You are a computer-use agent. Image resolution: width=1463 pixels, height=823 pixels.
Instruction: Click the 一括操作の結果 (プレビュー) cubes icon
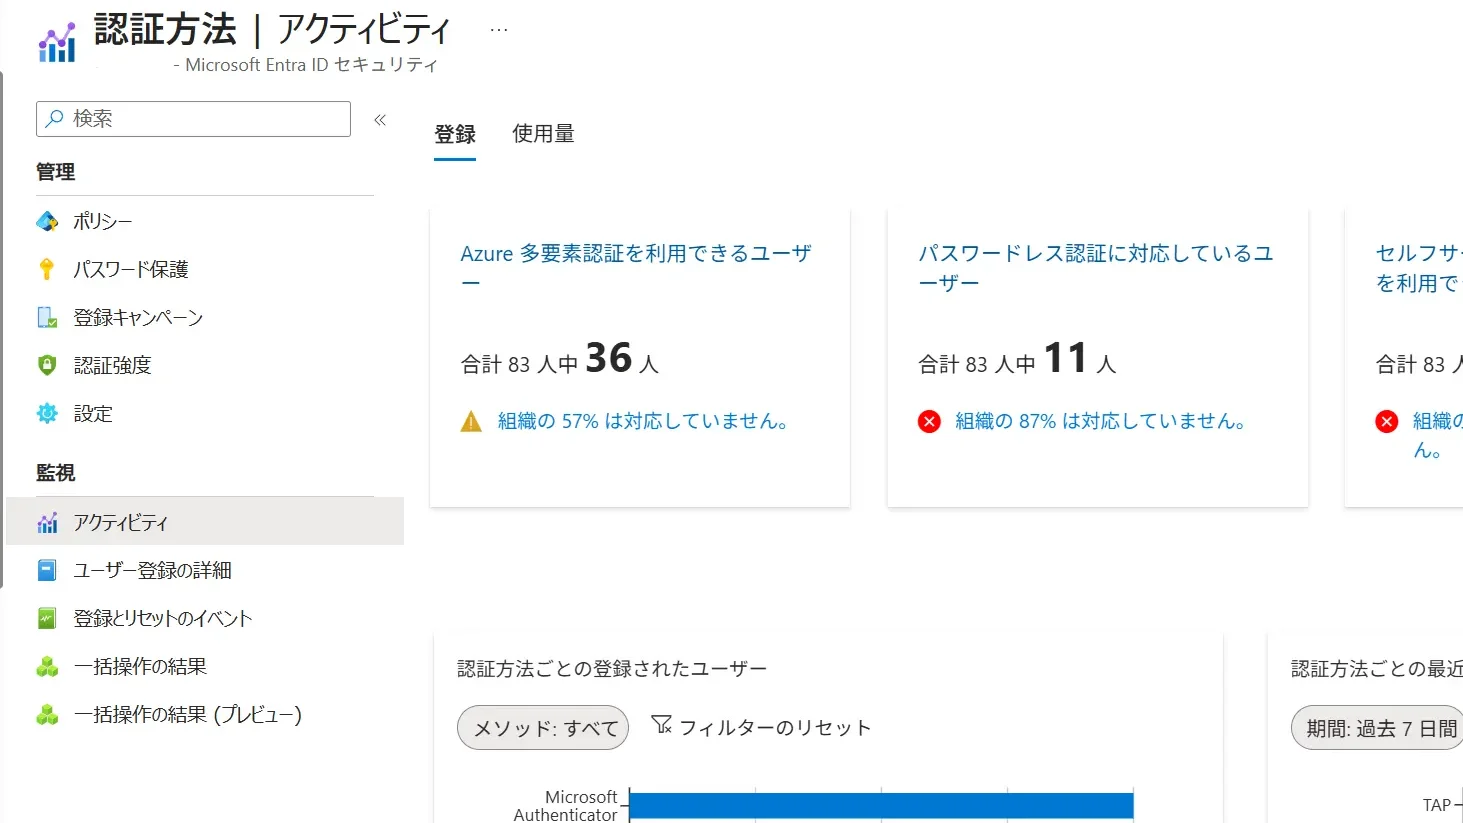click(47, 714)
